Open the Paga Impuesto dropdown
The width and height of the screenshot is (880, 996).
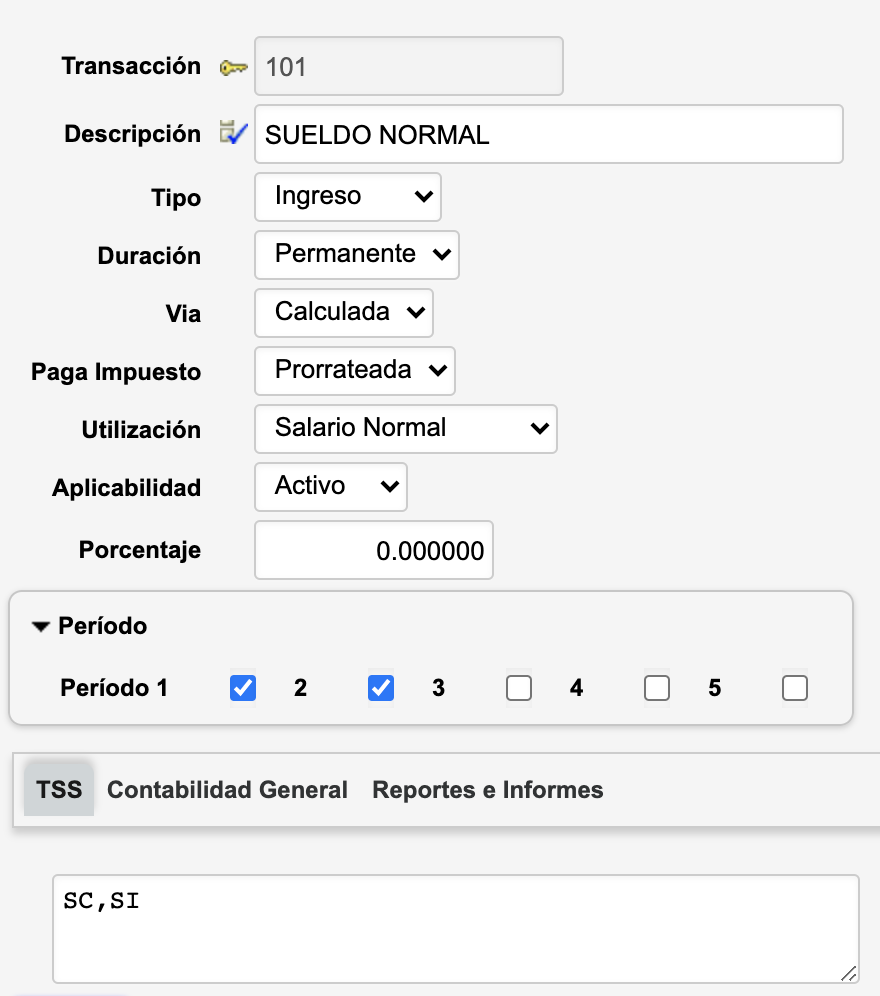[354, 370]
